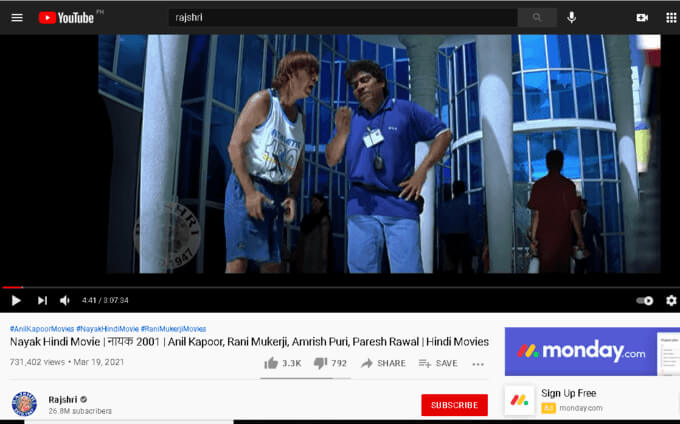Click the video frame to play
Image resolution: width=680 pixels, height=424 pixels.
379,154
